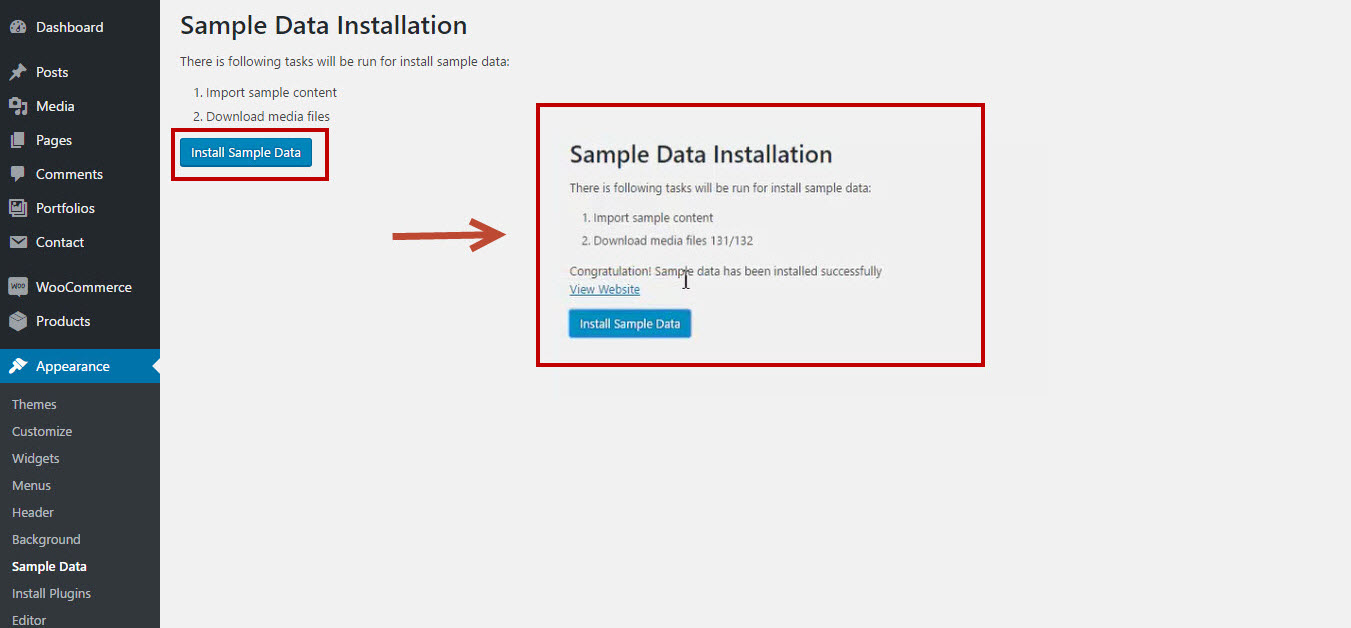Go to Customize under Appearance
Viewport: 1351px width, 628px height.
(x=42, y=431)
